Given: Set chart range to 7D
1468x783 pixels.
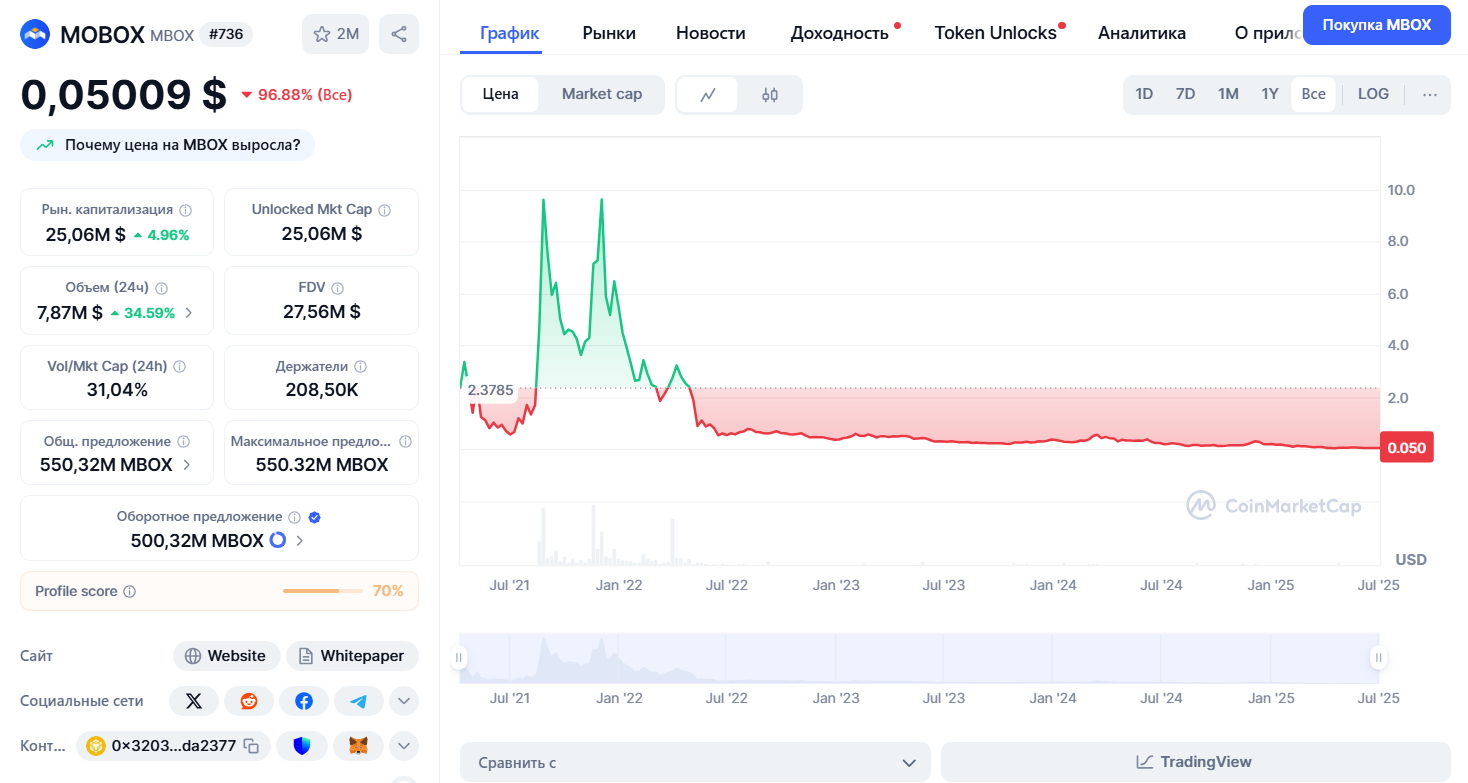Looking at the screenshot, I should click(1185, 94).
